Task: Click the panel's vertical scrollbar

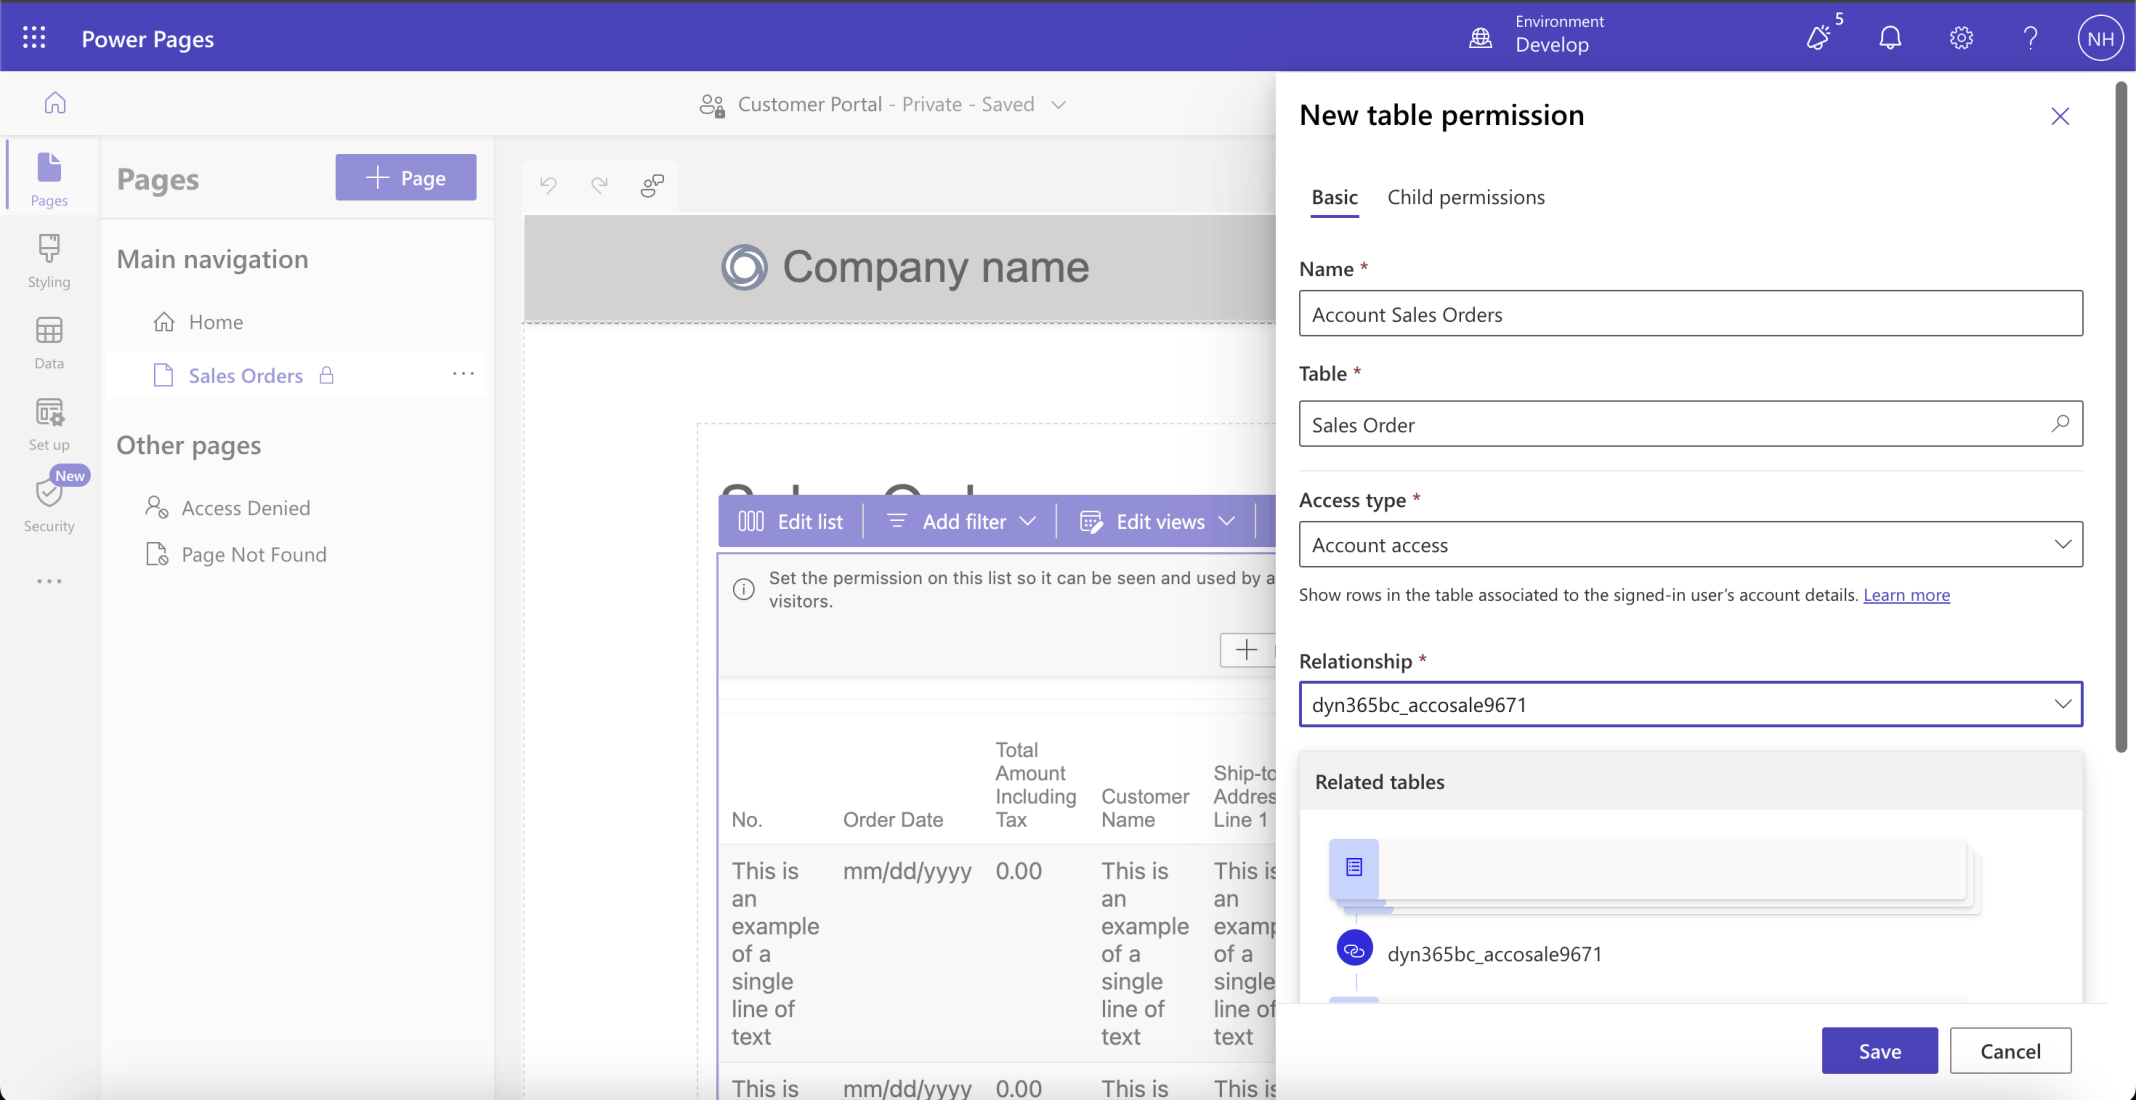Action: tap(2121, 420)
